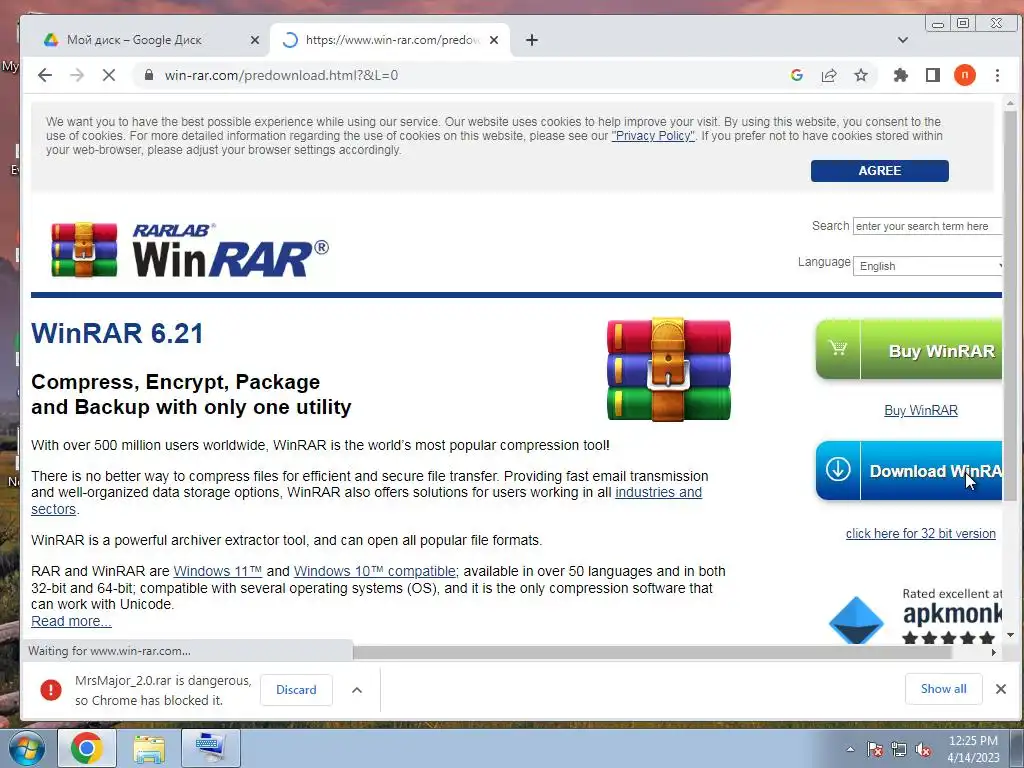Open the Chrome profile avatar

pos(965,75)
